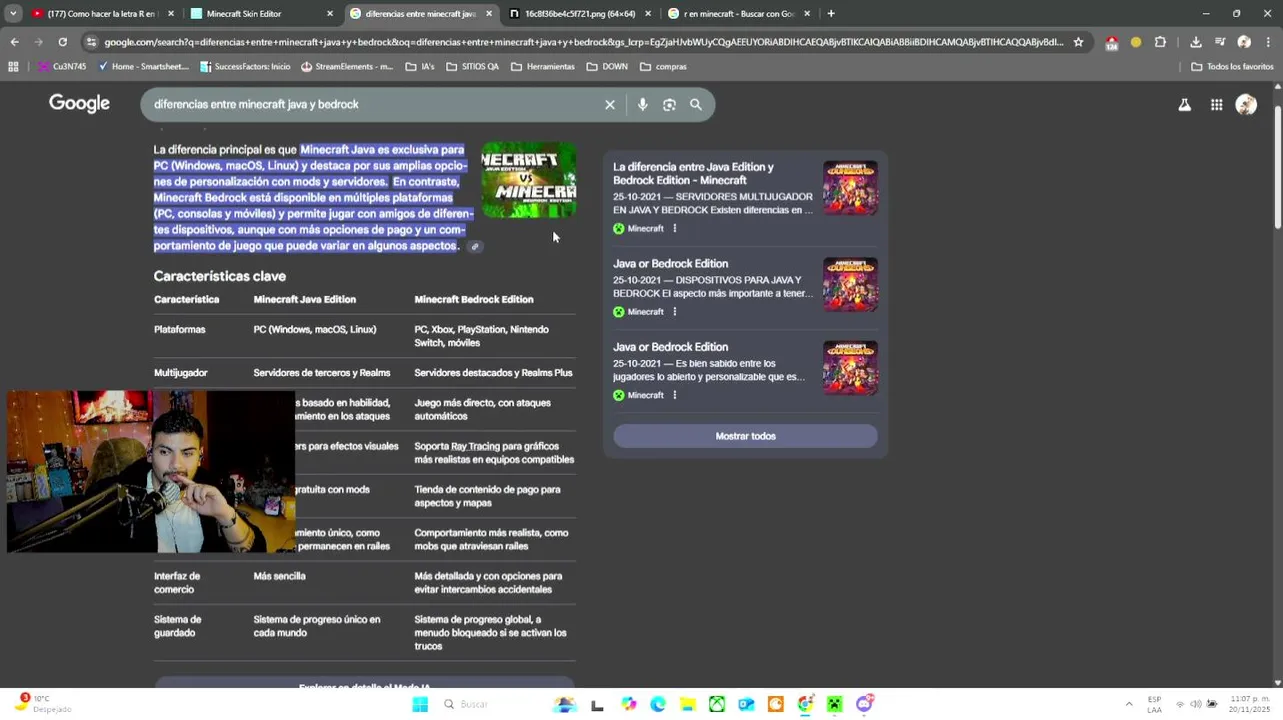Open the Herramientas bookmark folder

[543, 67]
